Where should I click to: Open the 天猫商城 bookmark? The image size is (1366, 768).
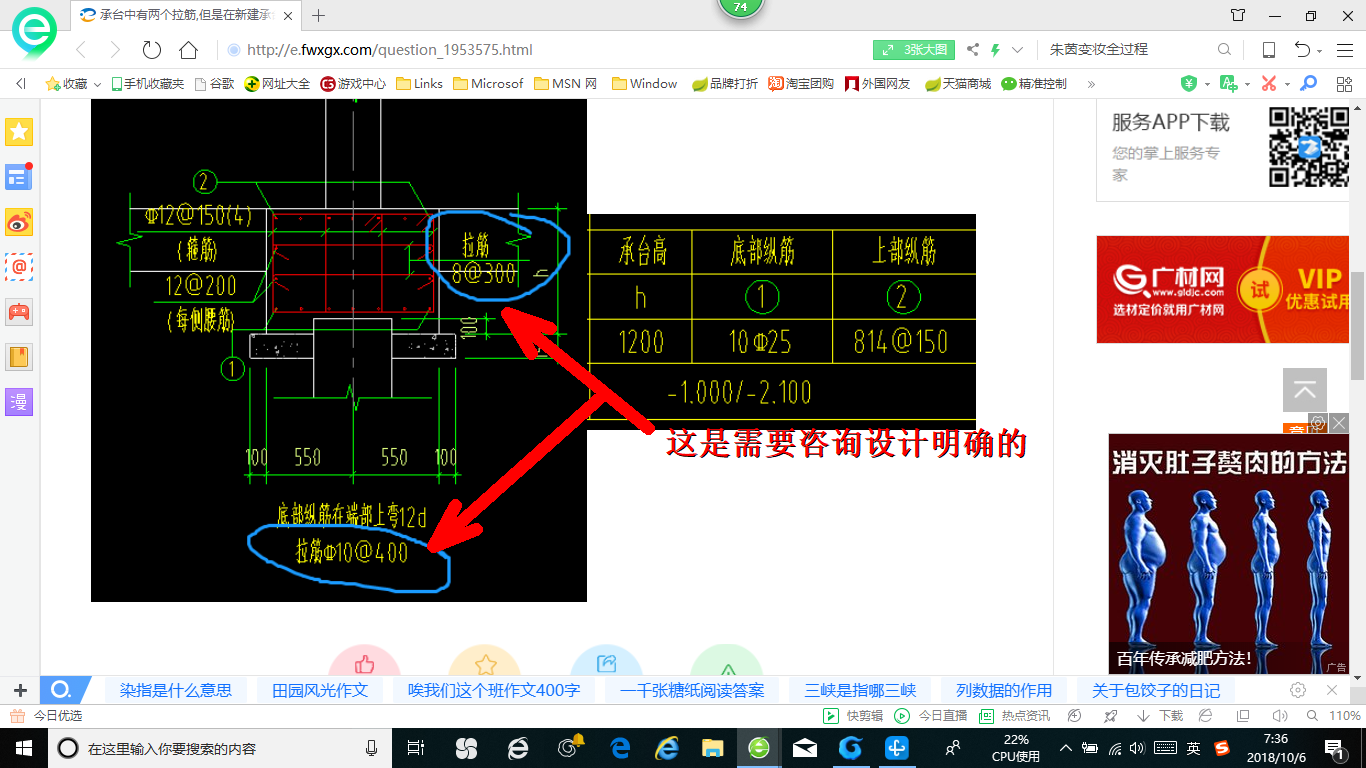958,84
